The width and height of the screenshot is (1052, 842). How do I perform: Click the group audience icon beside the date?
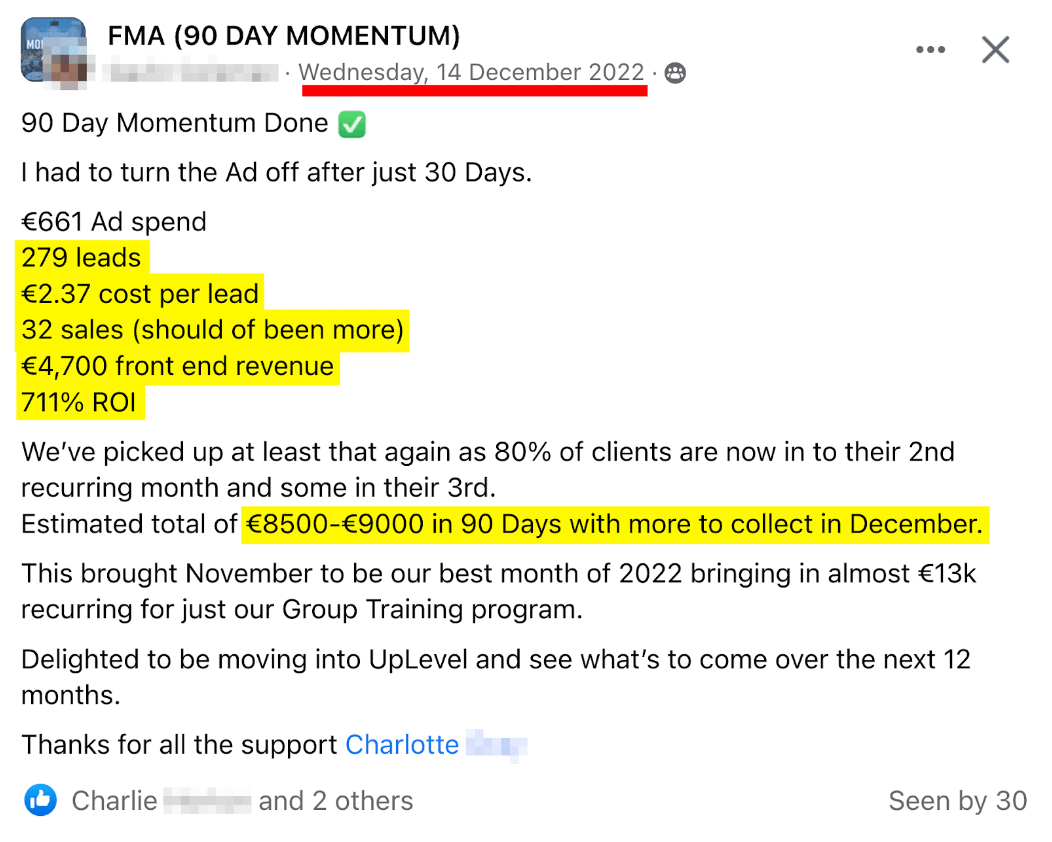pyautogui.click(x=675, y=72)
